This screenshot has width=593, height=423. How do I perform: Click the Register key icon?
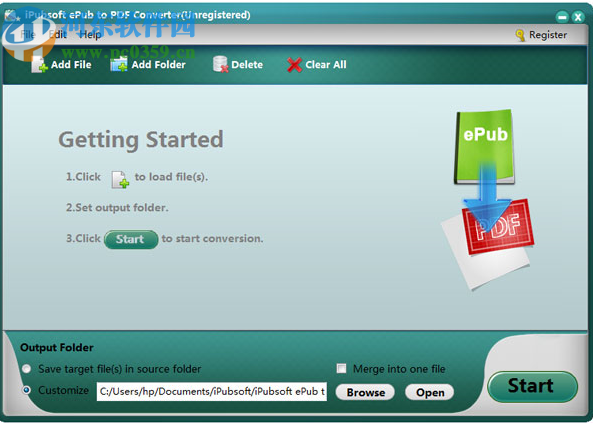tap(520, 35)
